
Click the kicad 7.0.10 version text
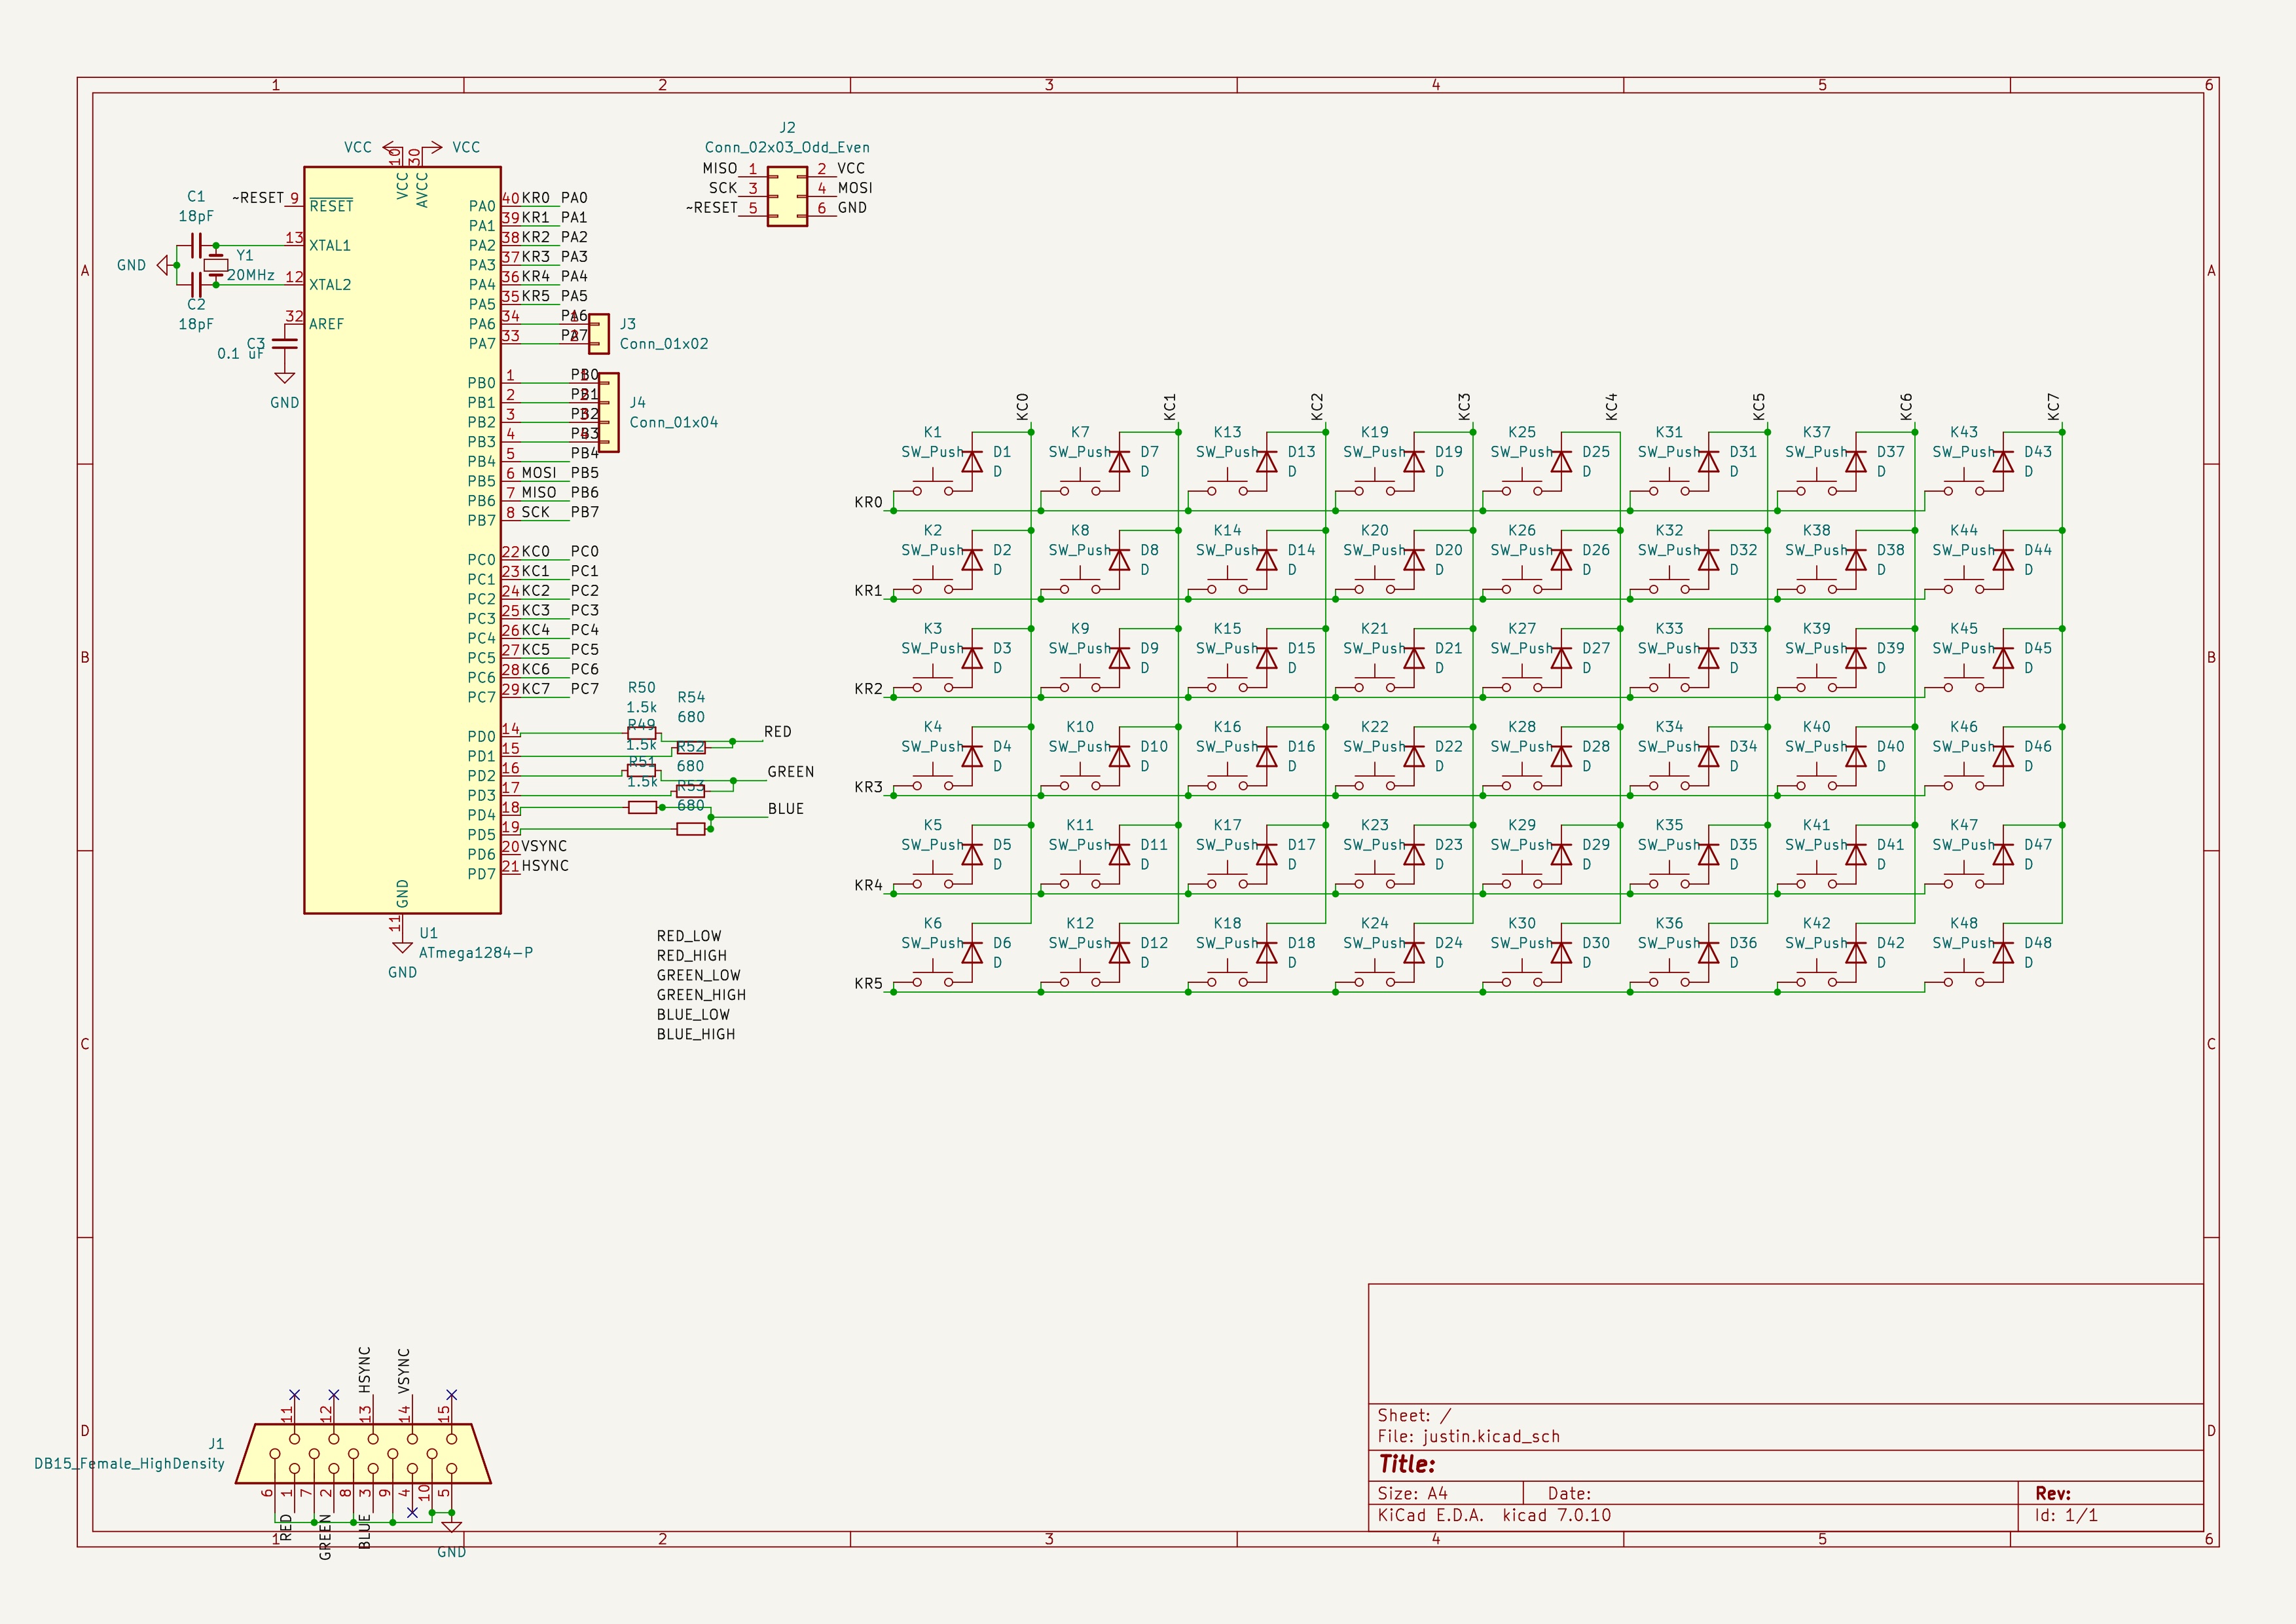(1556, 1515)
